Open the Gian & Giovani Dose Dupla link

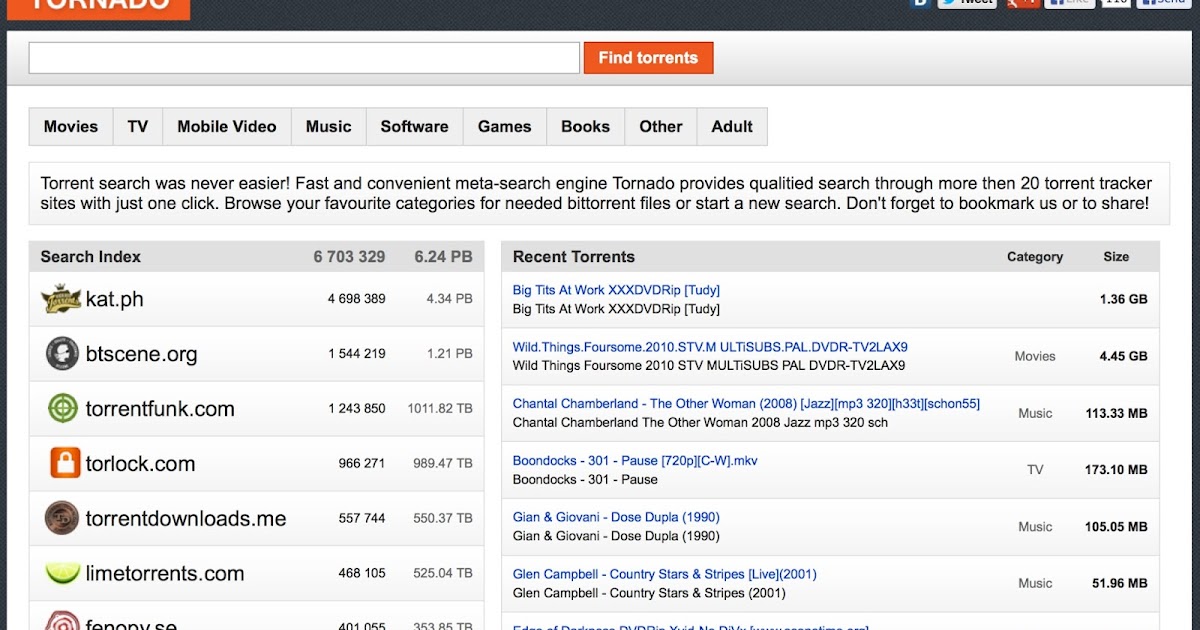[x=616, y=517]
